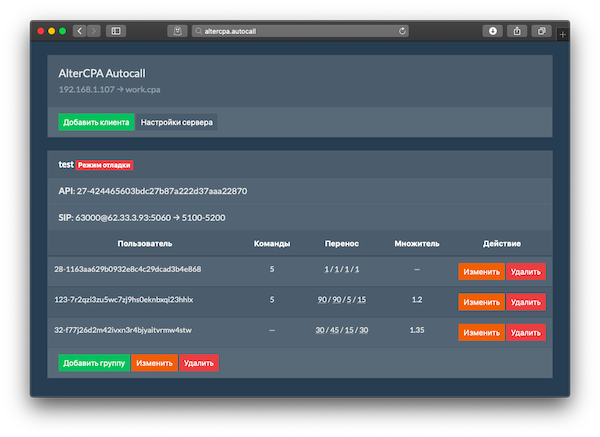Click the green Добавить клиента button
The width and height of the screenshot is (600, 437).
[x=95, y=122]
